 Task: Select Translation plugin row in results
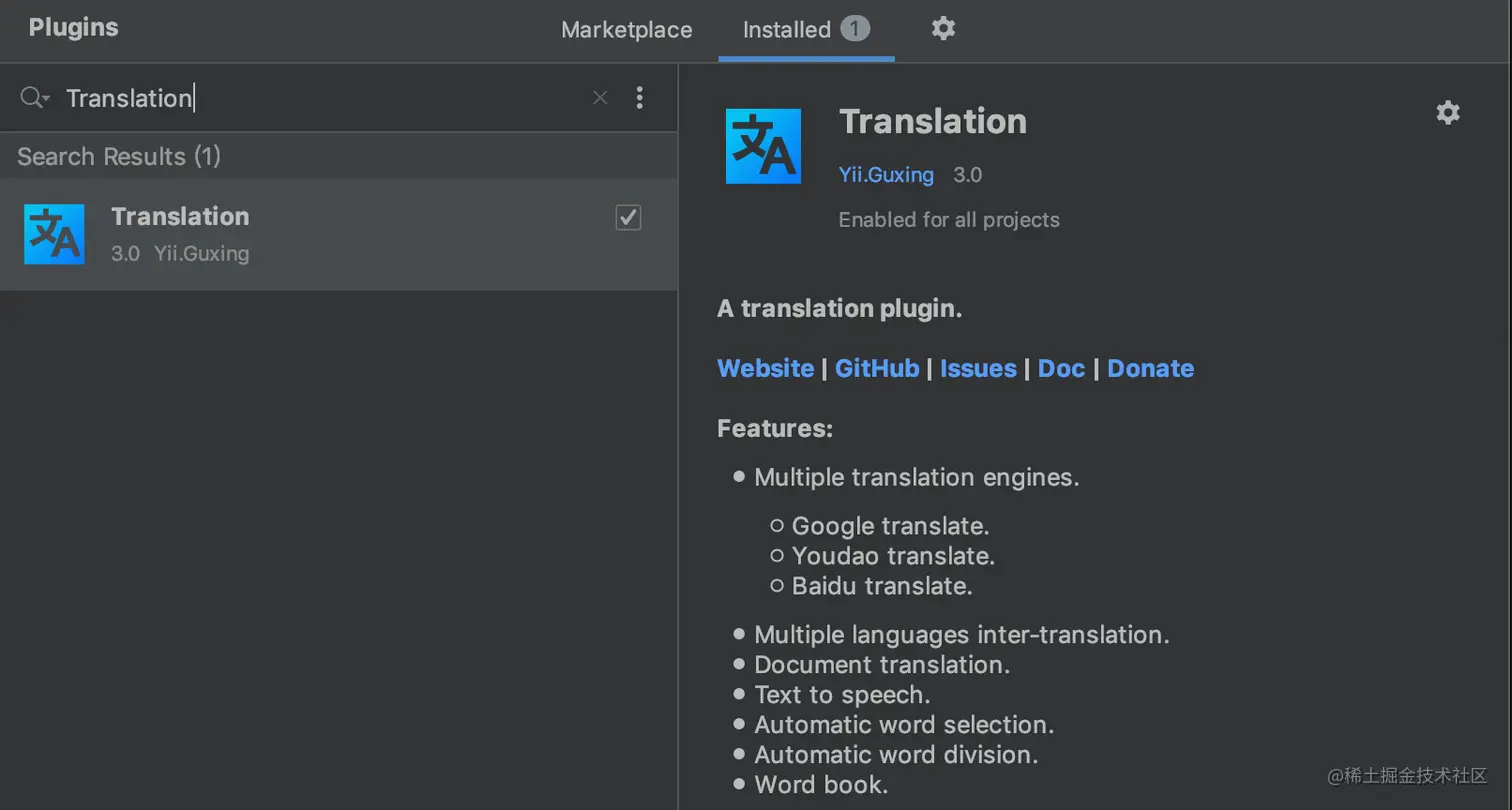click(339, 234)
